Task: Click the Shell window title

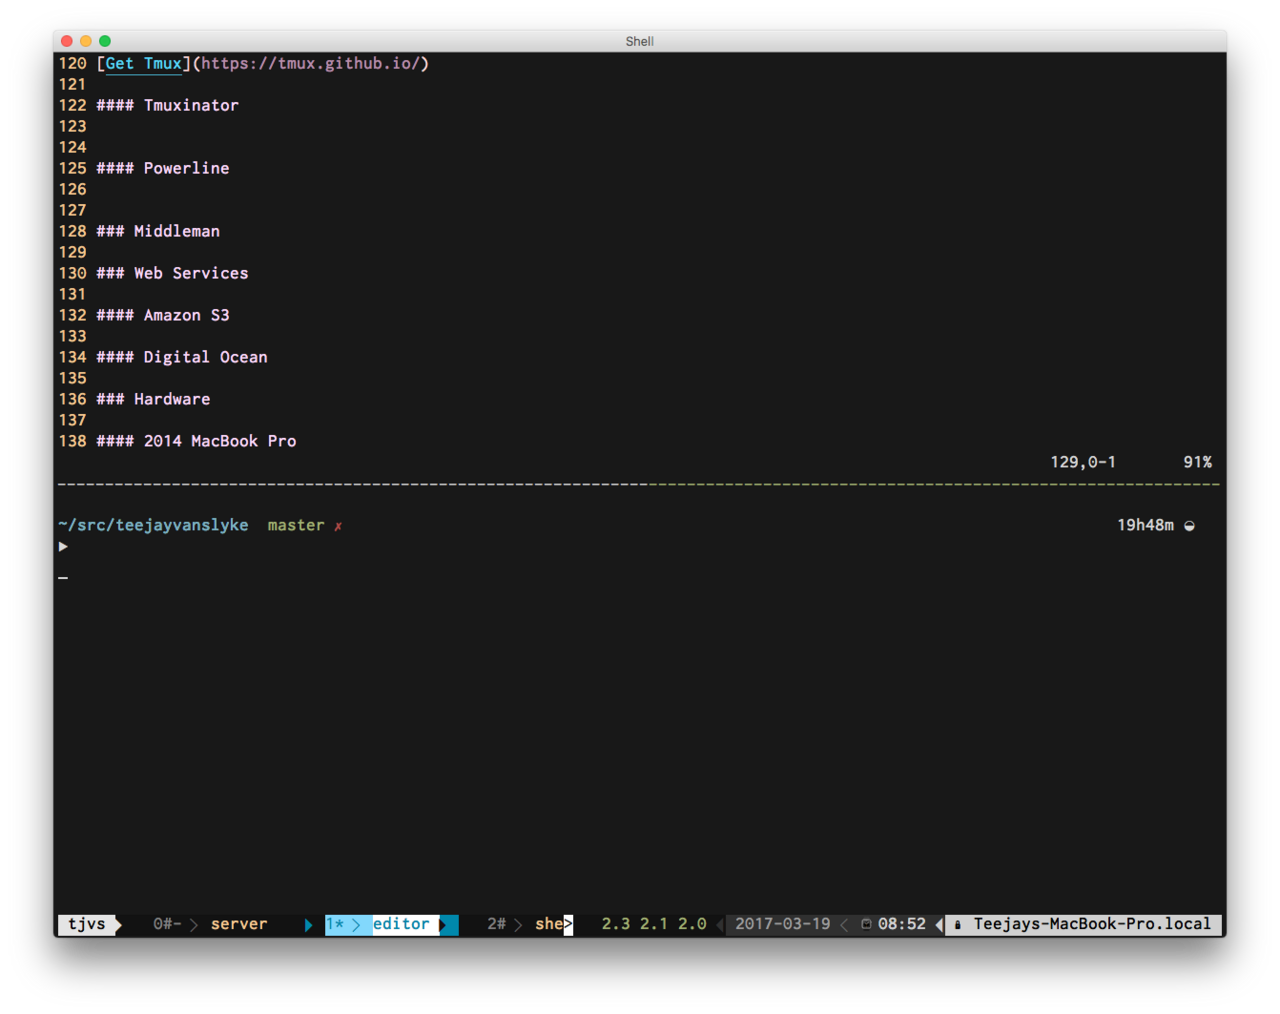Action: tap(640, 41)
